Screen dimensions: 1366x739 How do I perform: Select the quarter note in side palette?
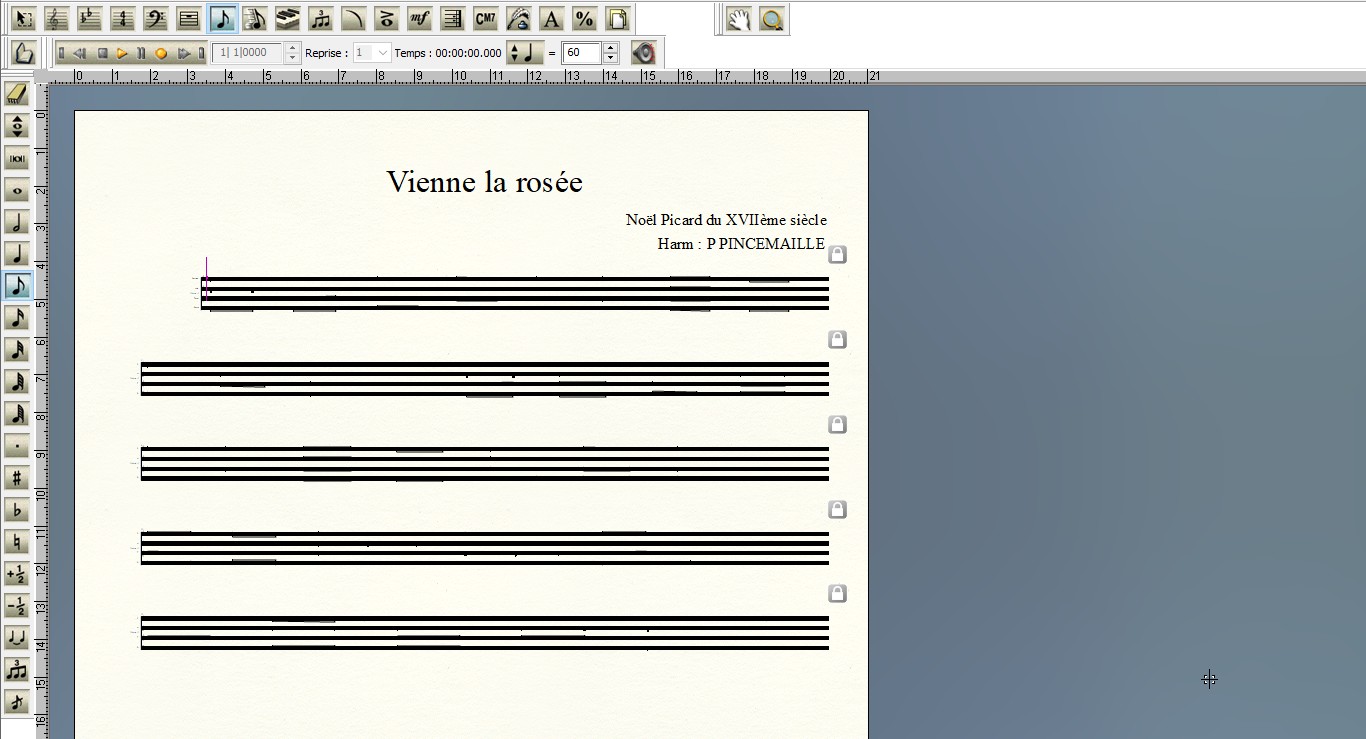coord(16,254)
